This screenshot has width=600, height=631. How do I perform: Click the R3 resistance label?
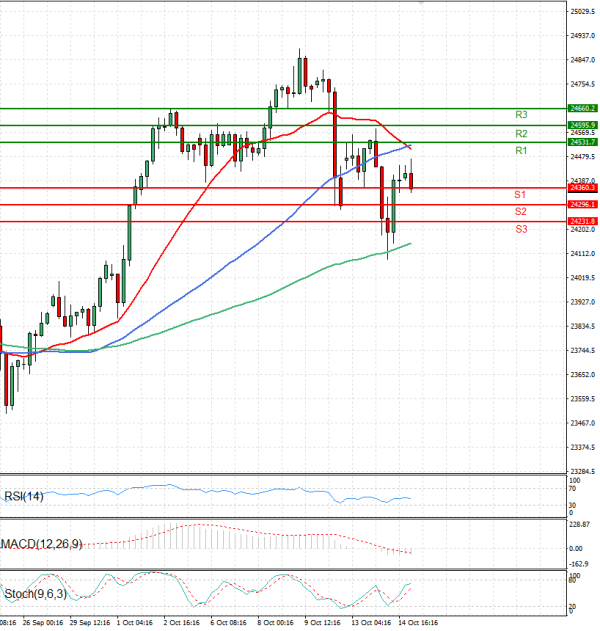pos(521,116)
